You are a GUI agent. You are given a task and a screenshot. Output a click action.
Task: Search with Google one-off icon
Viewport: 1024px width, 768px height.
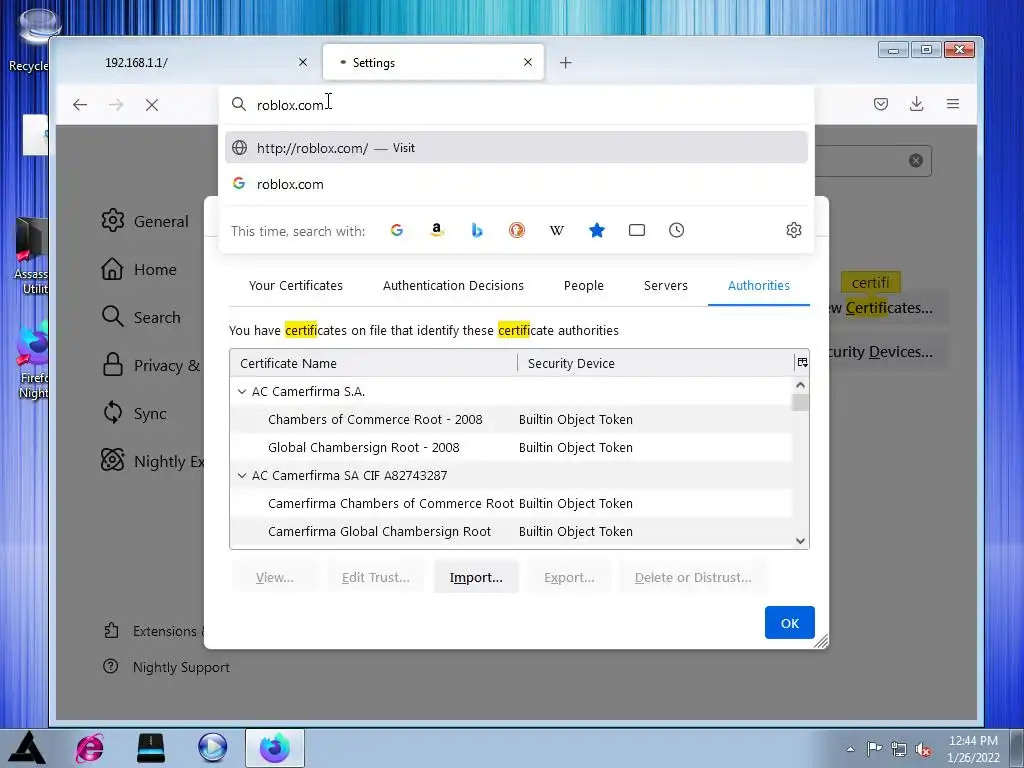coord(396,230)
